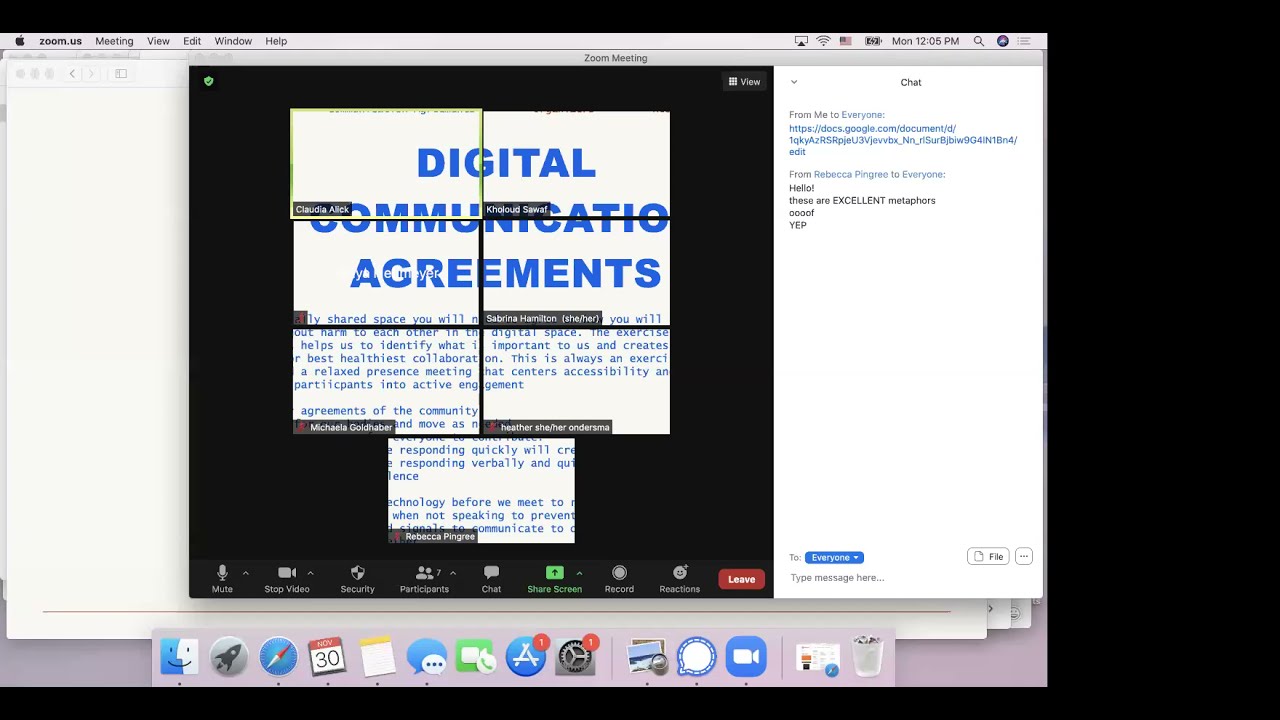Open the Participants panel

coord(424,579)
